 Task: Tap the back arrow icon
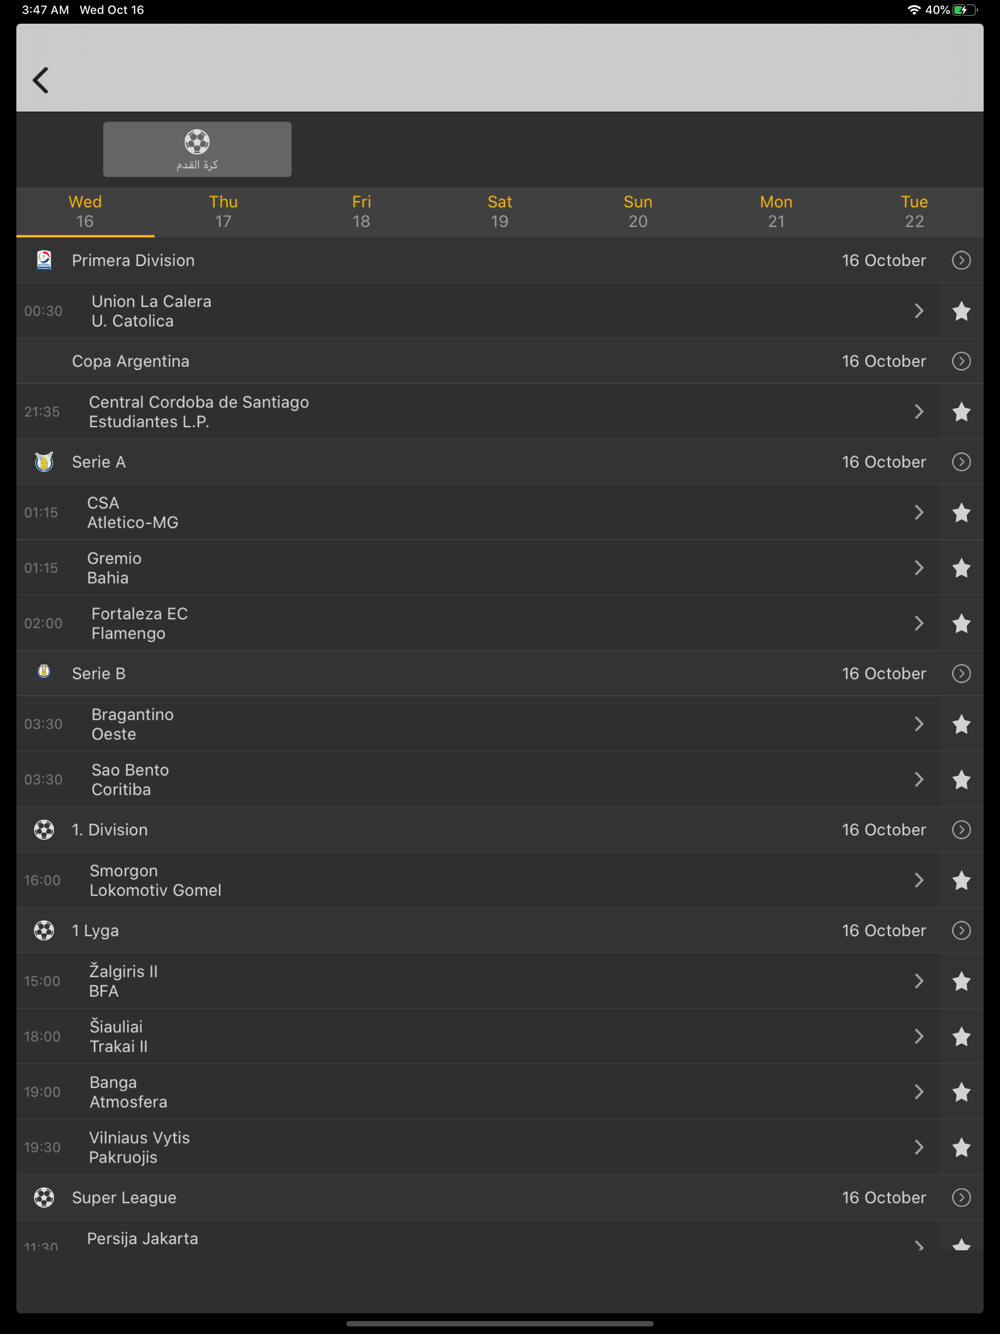[x=41, y=80]
